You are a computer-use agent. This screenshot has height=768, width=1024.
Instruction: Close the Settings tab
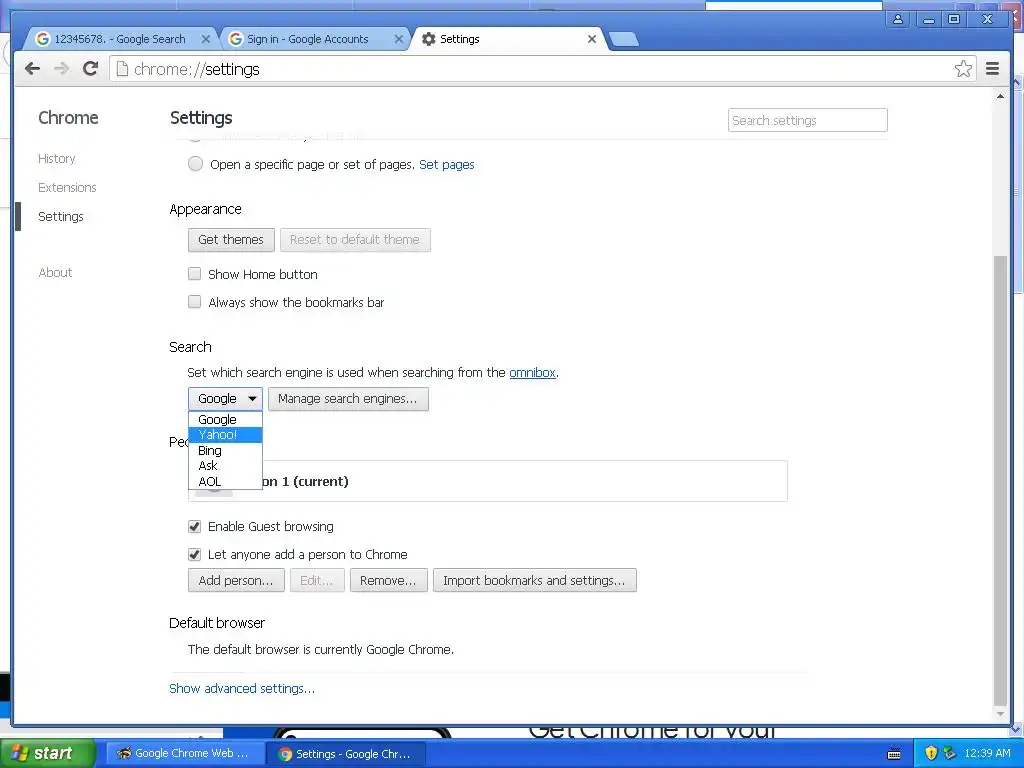coord(592,39)
